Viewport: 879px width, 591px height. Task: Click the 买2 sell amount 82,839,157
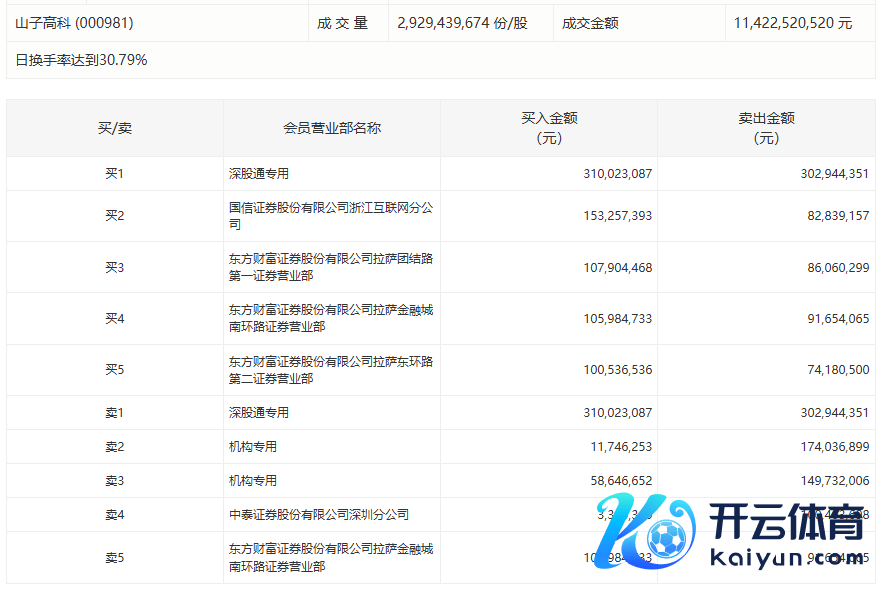pos(835,216)
